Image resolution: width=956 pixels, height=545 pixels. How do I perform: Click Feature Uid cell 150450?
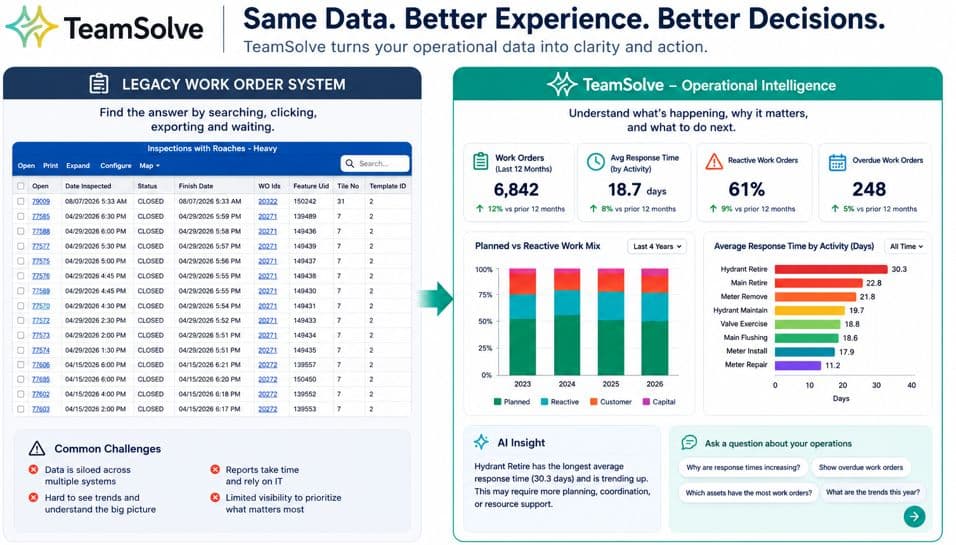(305, 379)
